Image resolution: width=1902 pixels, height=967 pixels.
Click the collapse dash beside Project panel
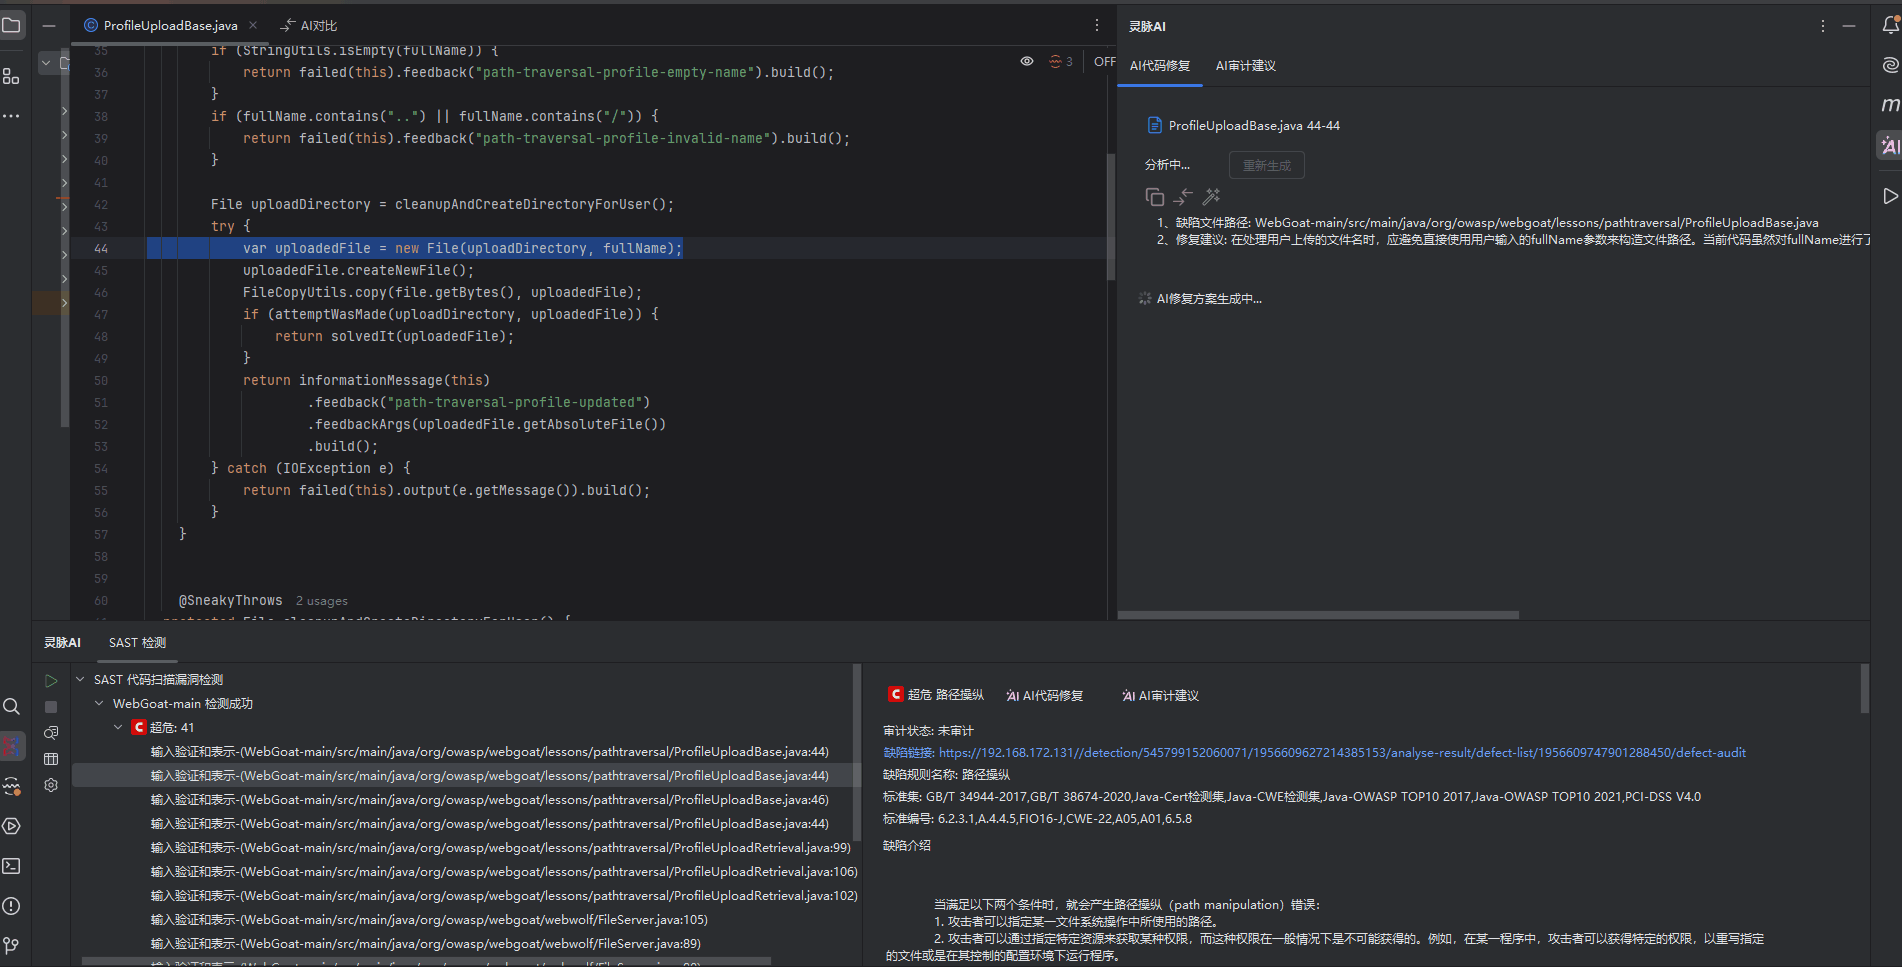pos(49,25)
